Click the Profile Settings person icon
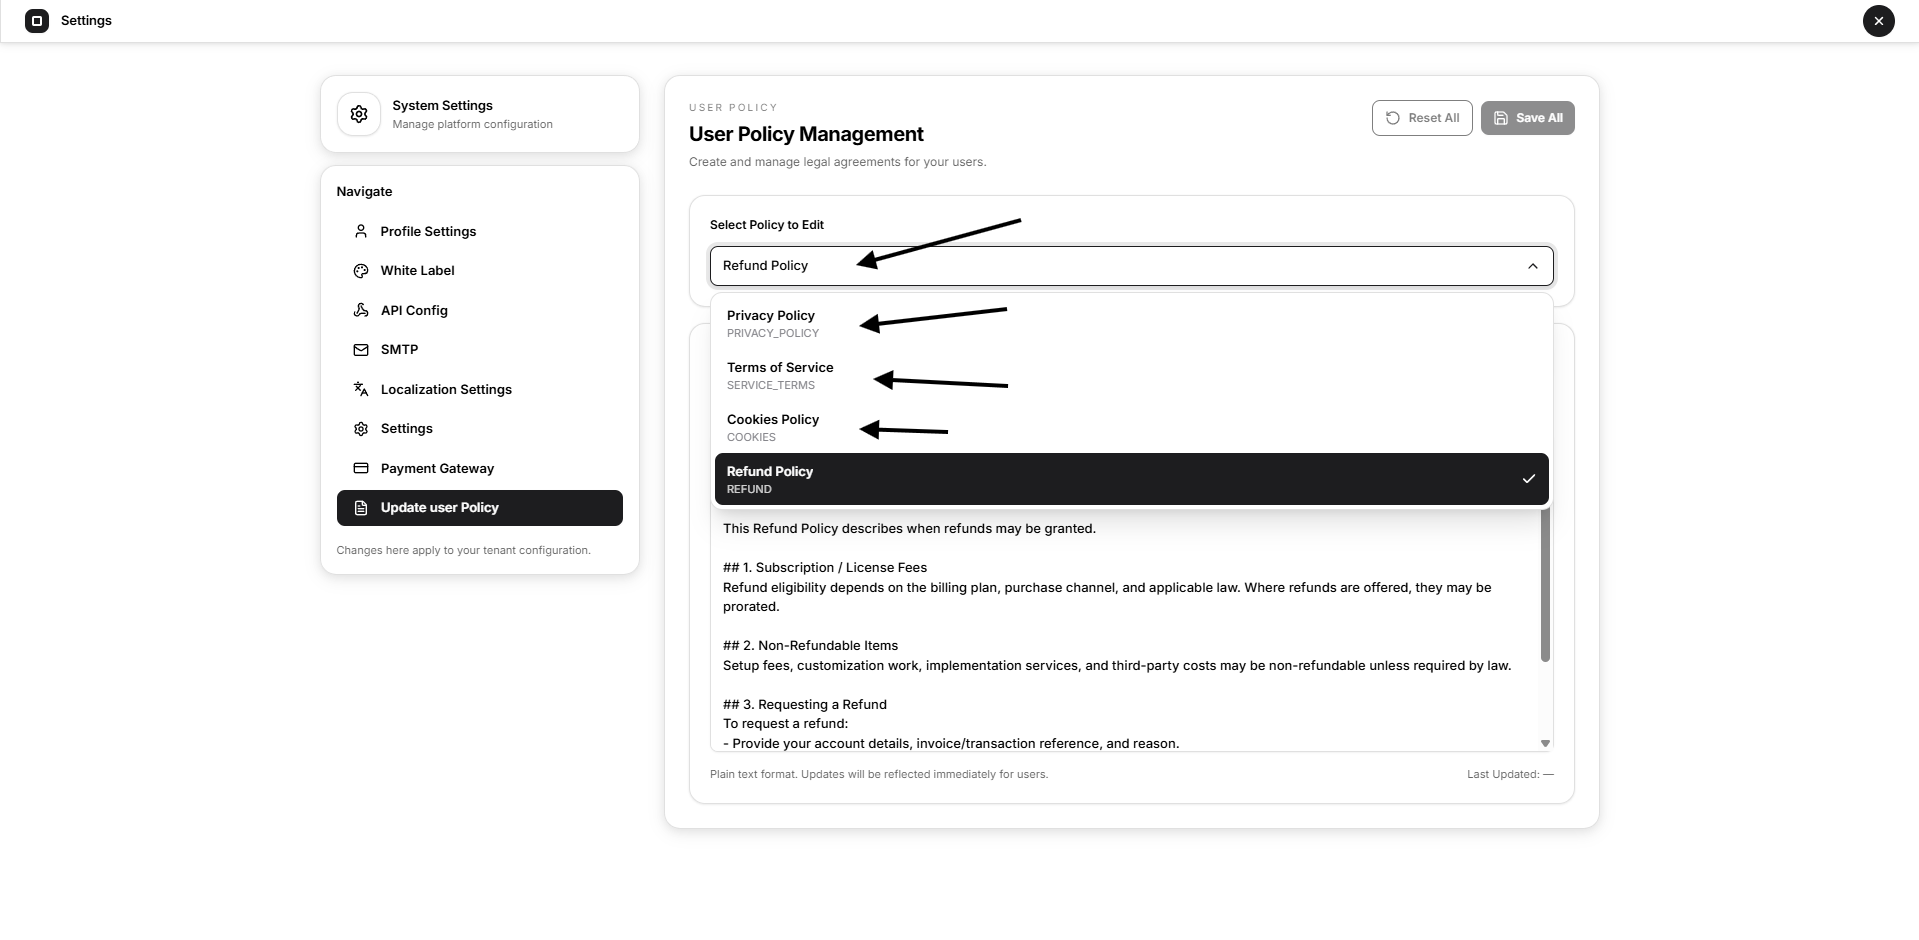The height and width of the screenshot is (940, 1919). (x=361, y=231)
